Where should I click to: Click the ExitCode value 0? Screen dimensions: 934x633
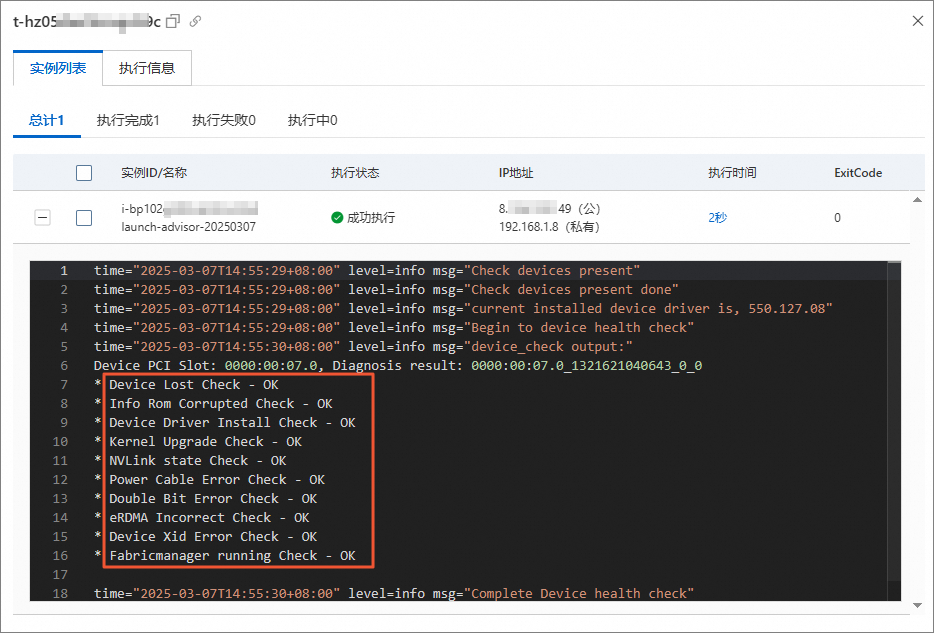pyautogui.click(x=838, y=217)
